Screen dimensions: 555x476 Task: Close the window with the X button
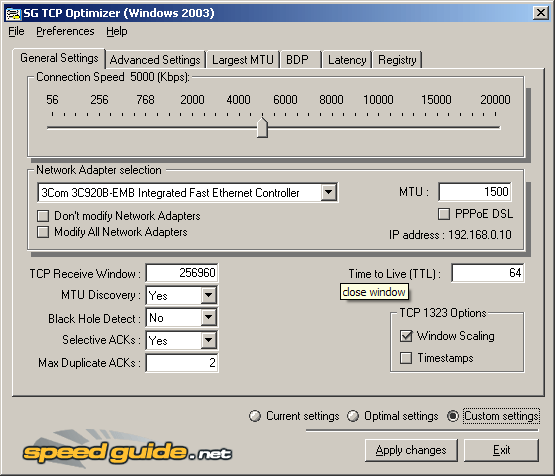pyautogui.click(x=541, y=13)
